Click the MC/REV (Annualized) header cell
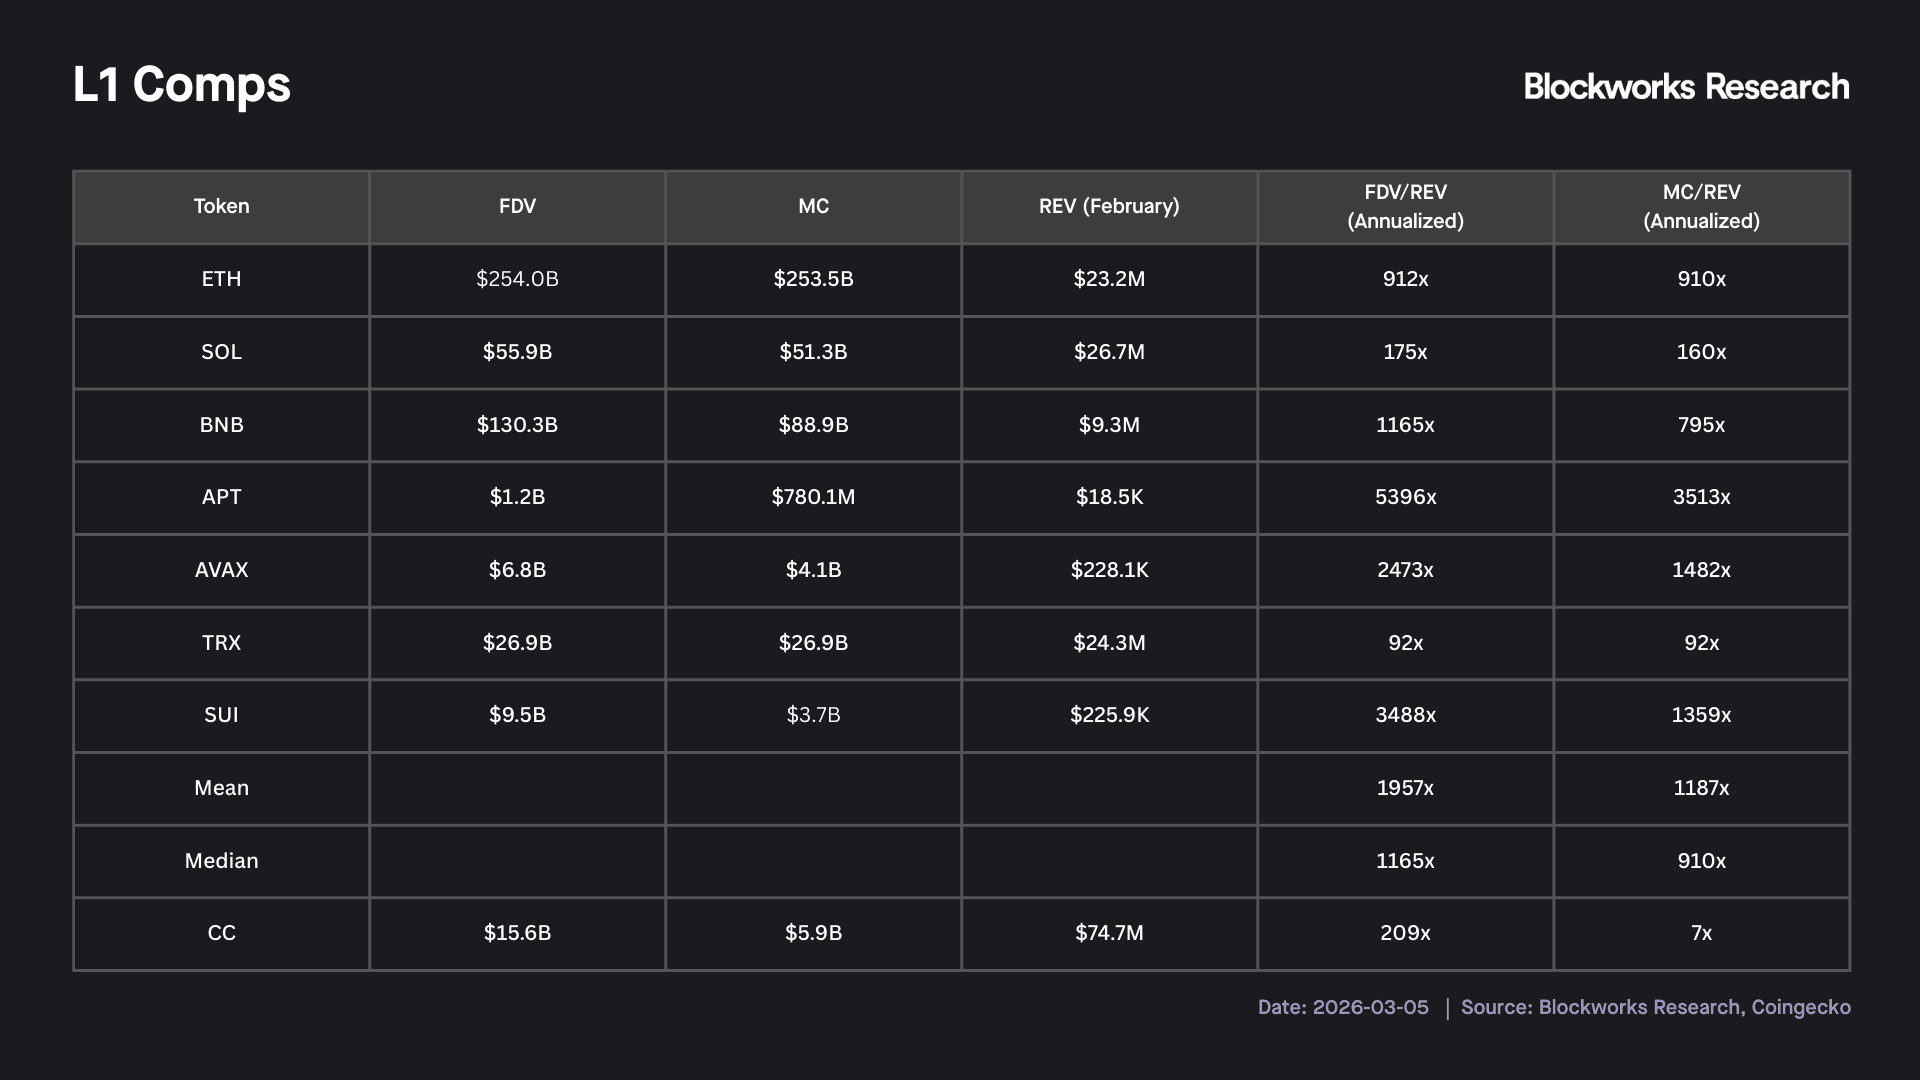 [x=1701, y=207]
